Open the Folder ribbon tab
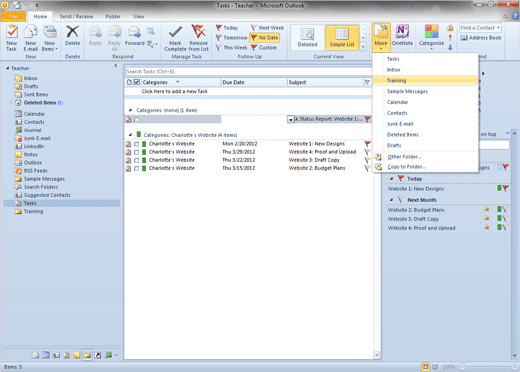Screen dimensions: 520x372 pyautogui.click(x=113, y=16)
